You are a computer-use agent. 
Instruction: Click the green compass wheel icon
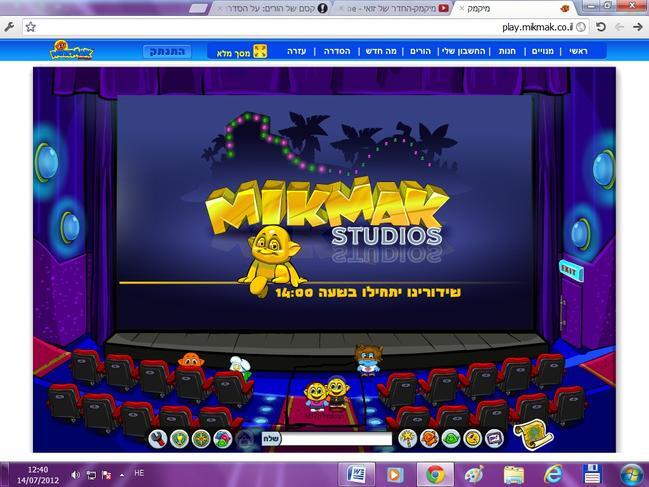point(201,439)
